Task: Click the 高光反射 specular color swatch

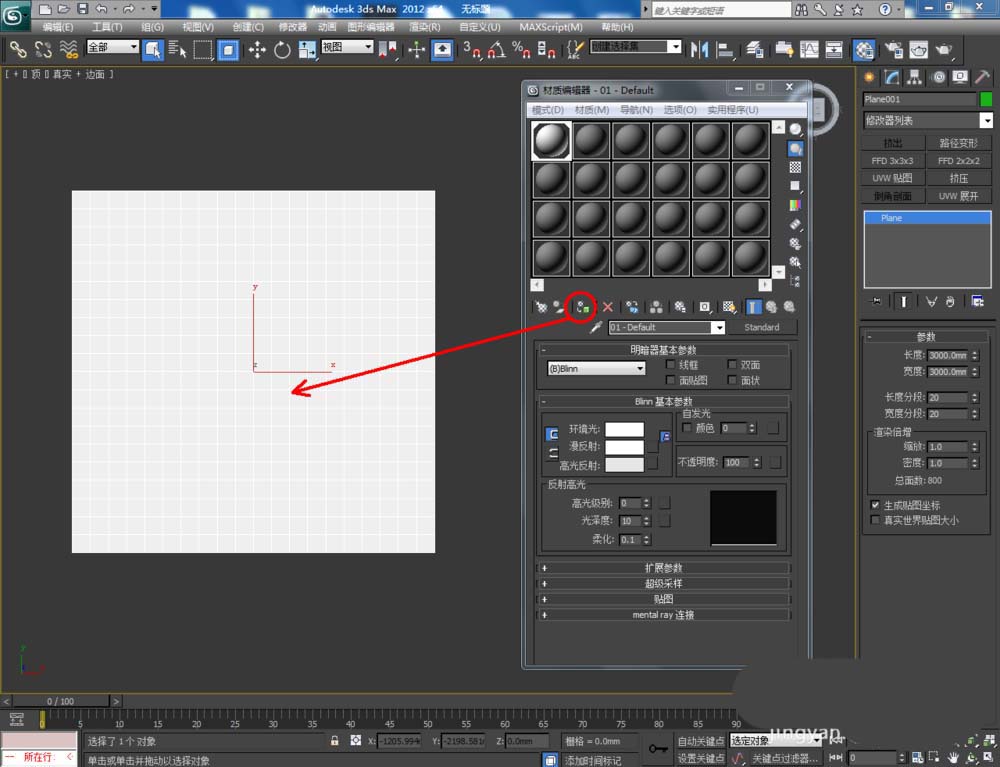Action: 624,465
